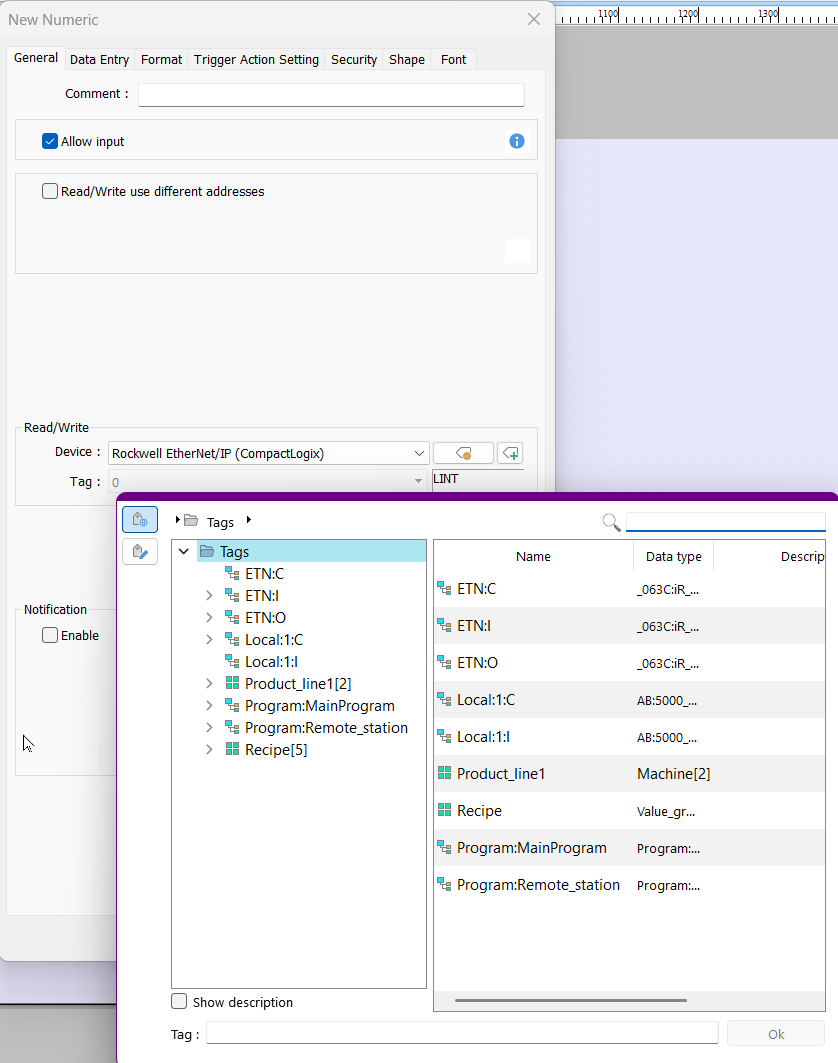Switch to the Data Entry tab
Viewport: 838px width, 1063px height.
coord(99,60)
